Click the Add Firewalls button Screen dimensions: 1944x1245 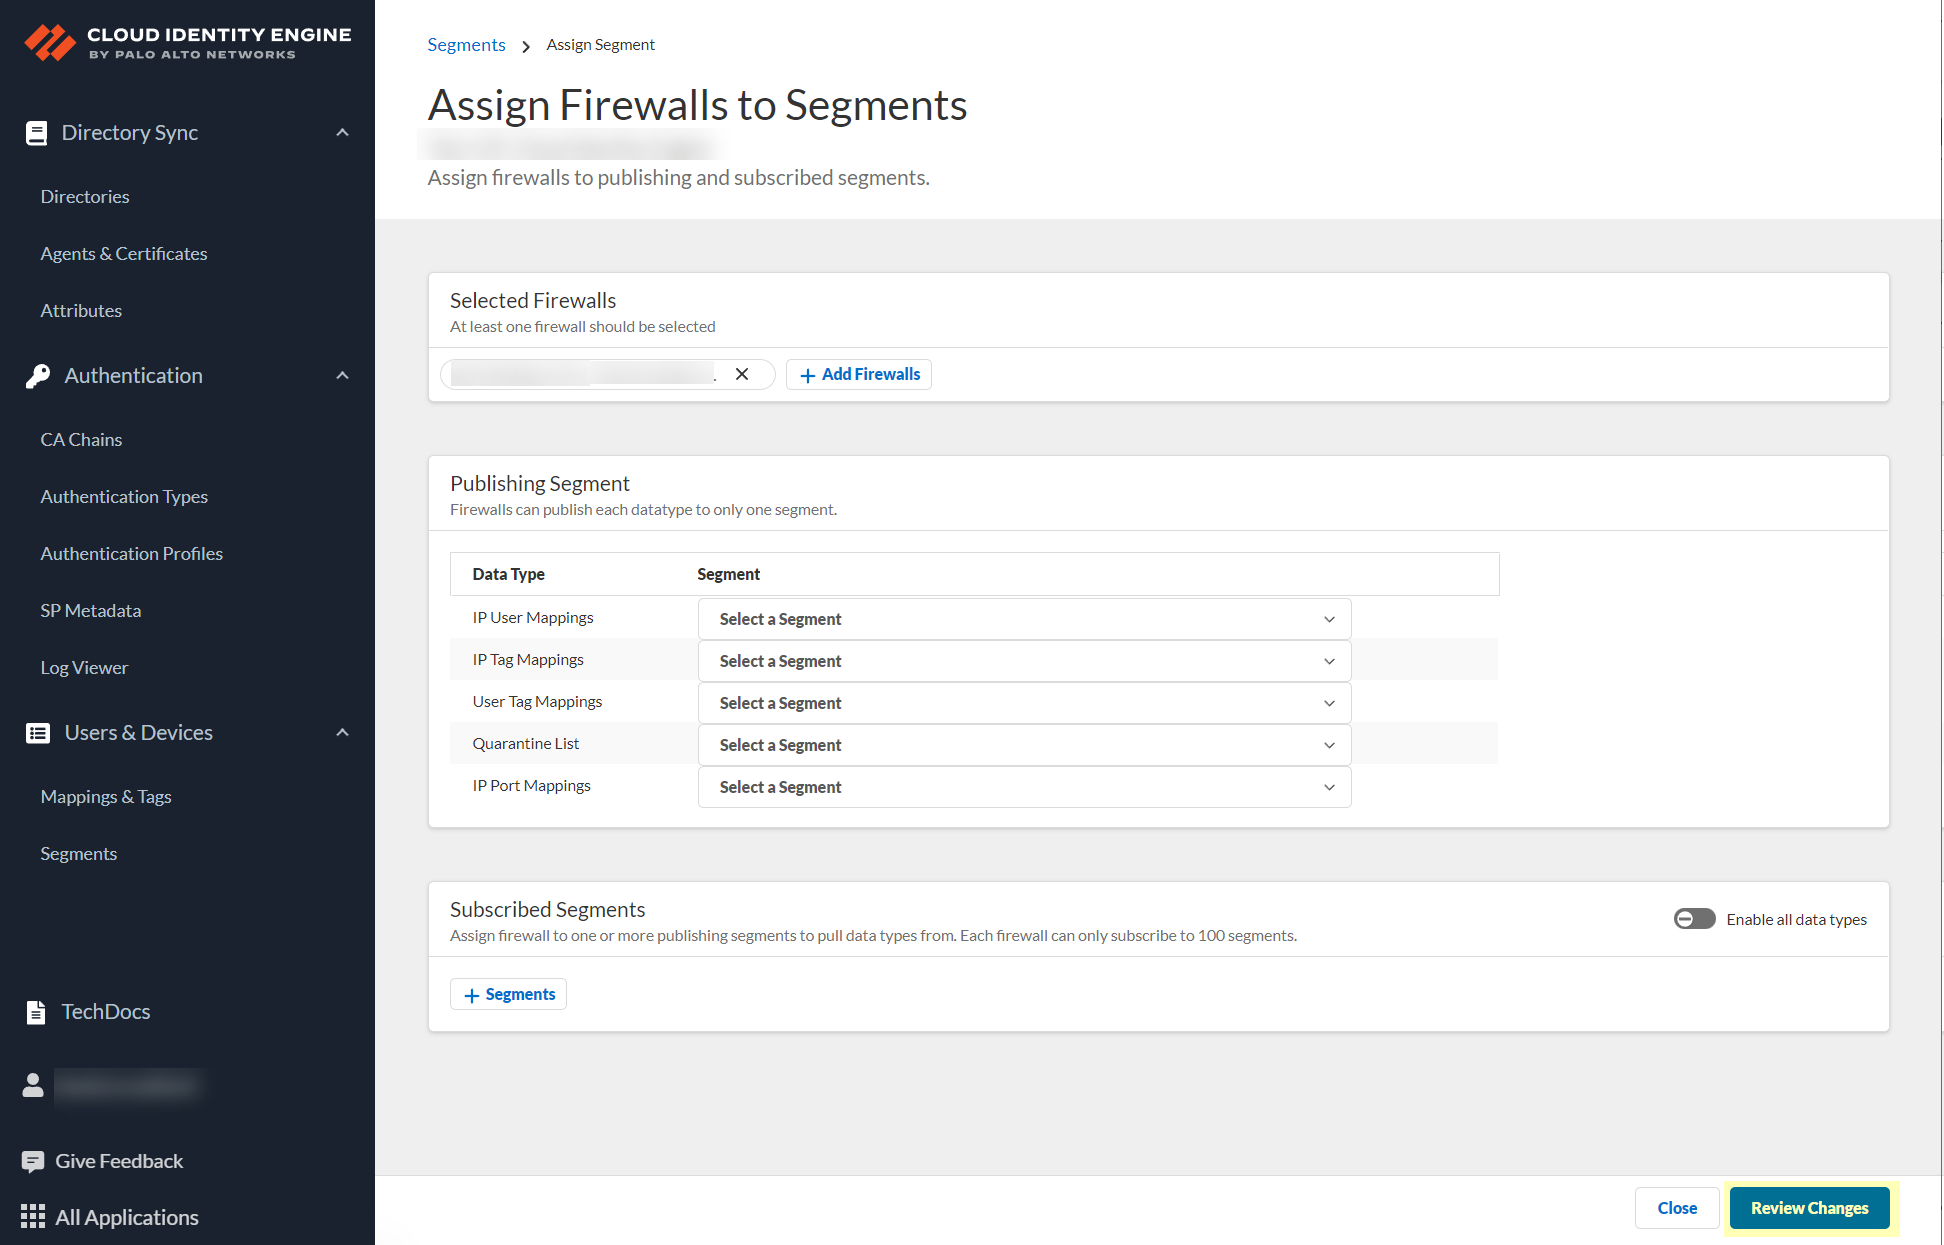coord(859,374)
